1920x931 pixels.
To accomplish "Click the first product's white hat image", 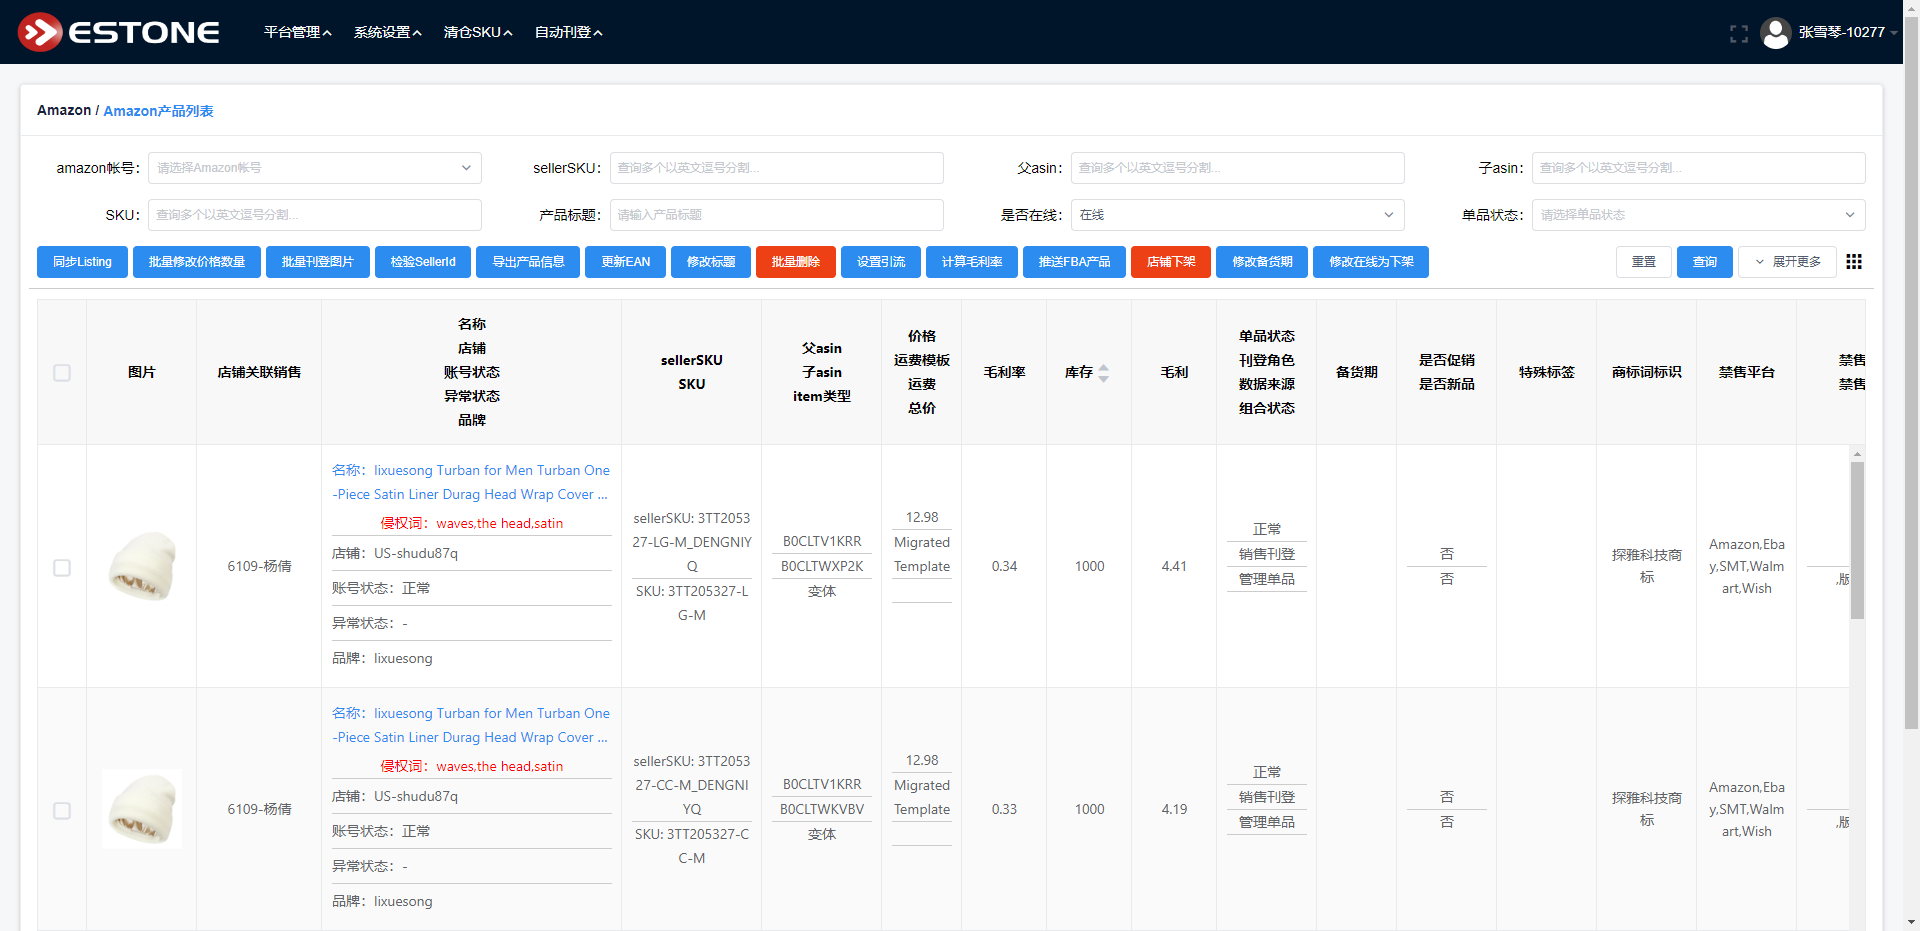I will pos(142,566).
